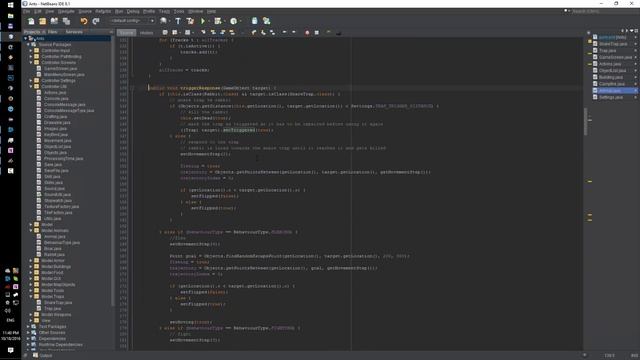640x360 pixels.
Task: Select Crafting.java in project tree
Action: click(55, 117)
